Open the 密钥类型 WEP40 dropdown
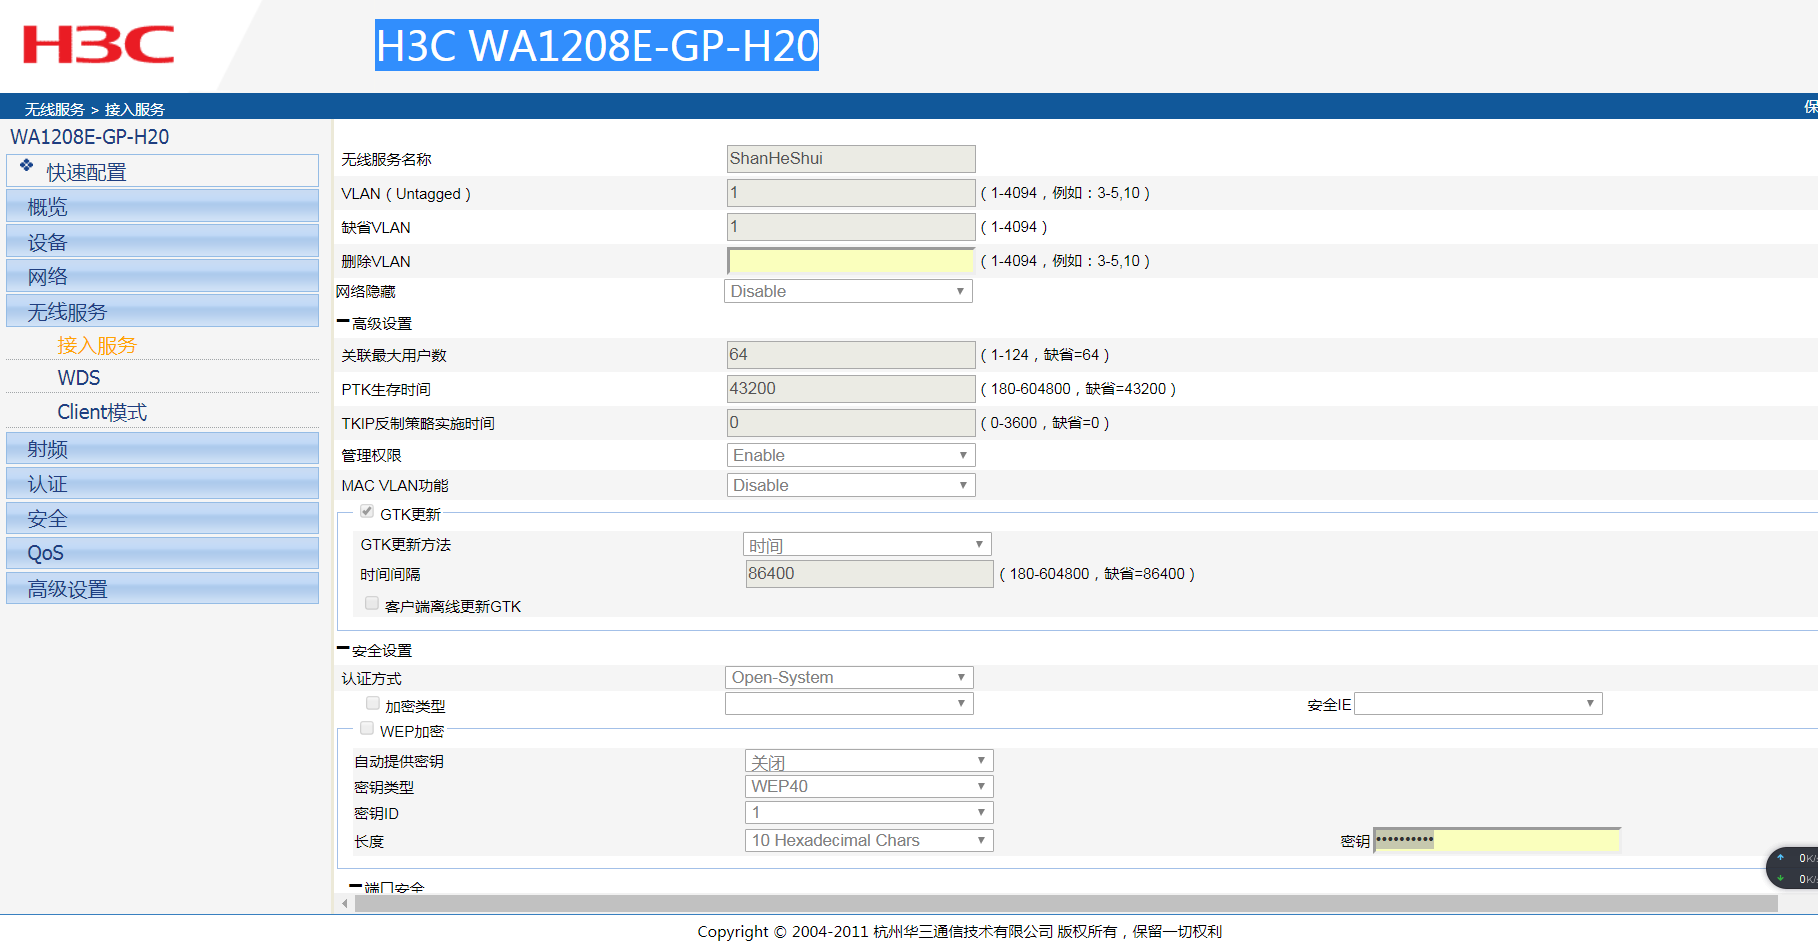 (869, 786)
